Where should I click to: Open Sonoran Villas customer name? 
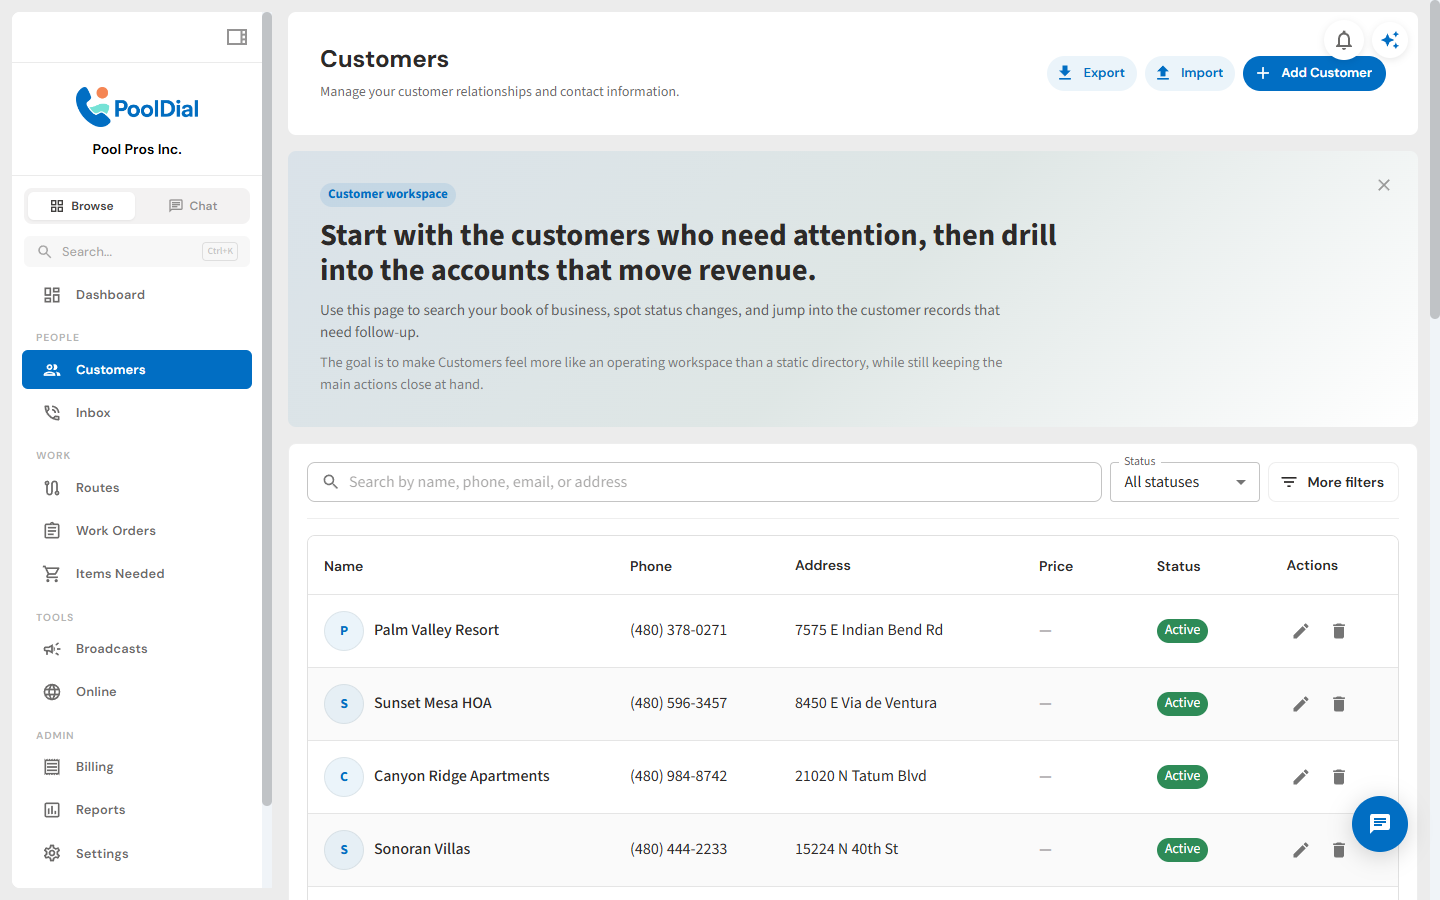(x=422, y=849)
